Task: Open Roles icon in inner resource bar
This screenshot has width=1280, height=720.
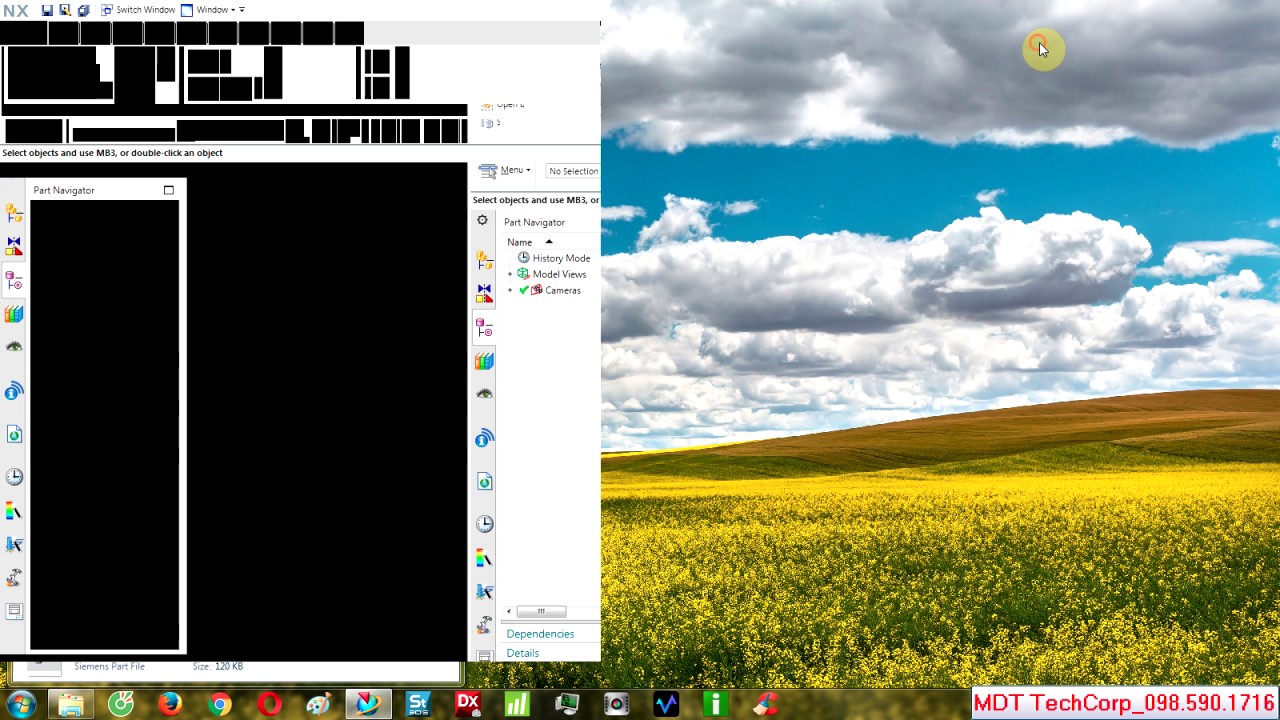Action: (484, 625)
